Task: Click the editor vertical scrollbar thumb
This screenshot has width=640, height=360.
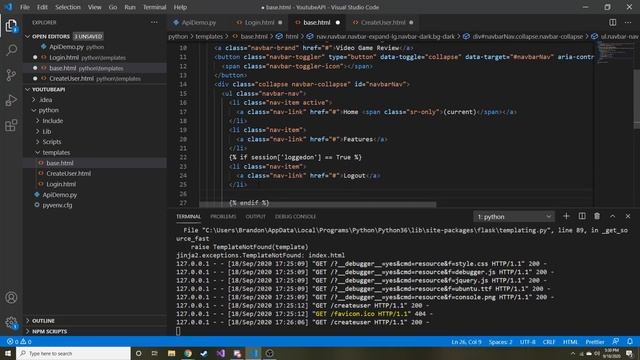Action: tap(636, 99)
